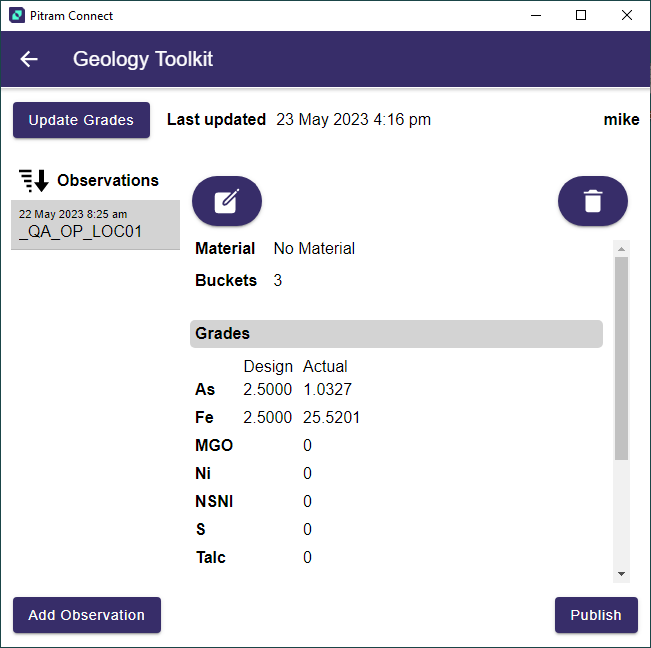
Task: Click the Material label
Action: (x=225, y=249)
